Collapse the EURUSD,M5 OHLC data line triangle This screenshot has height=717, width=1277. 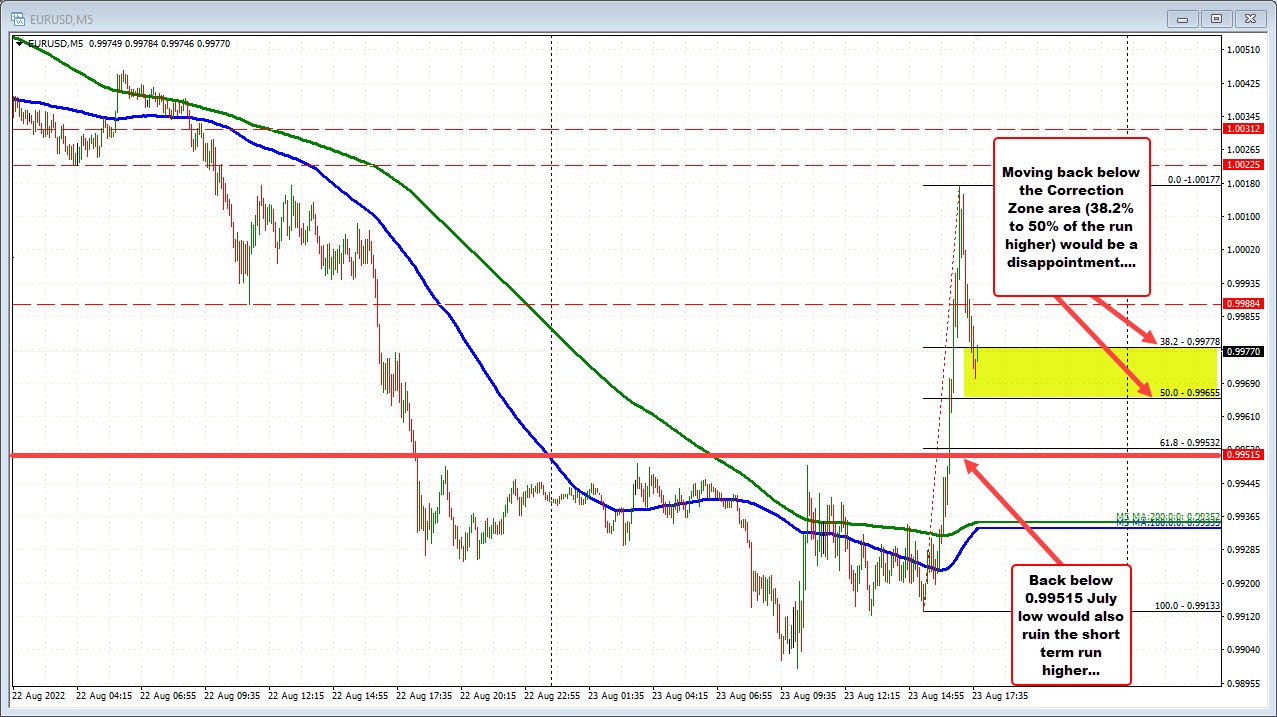[19, 43]
